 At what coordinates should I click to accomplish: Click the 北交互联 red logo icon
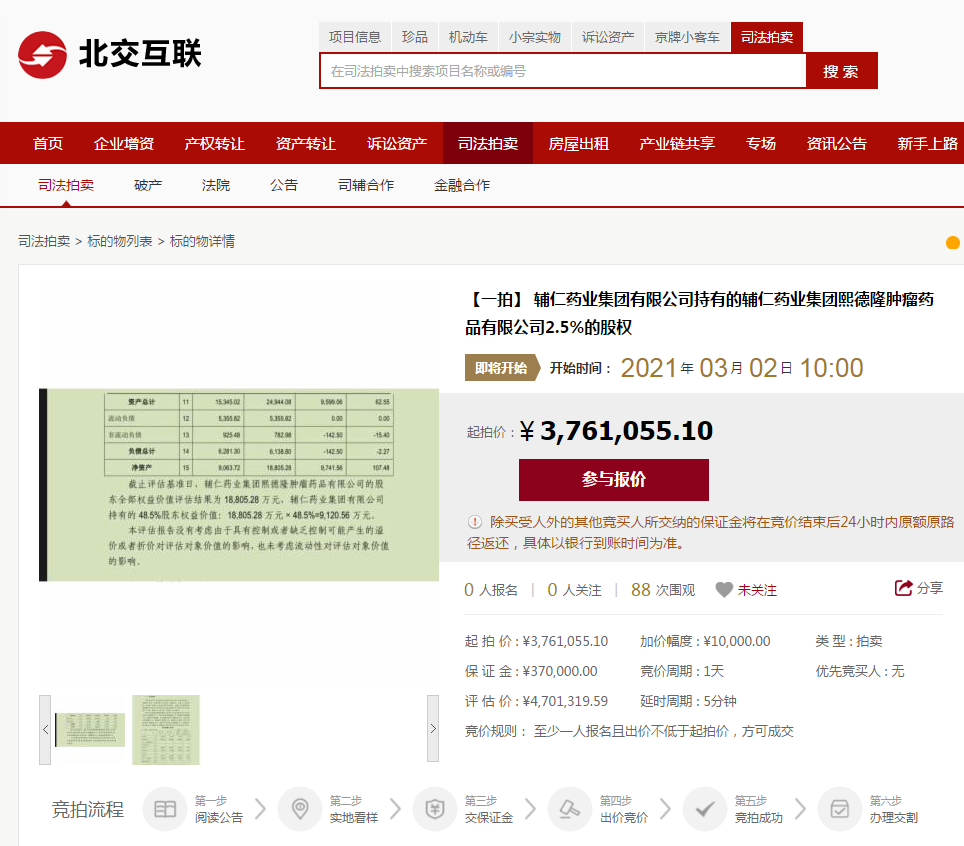(x=42, y=55)
